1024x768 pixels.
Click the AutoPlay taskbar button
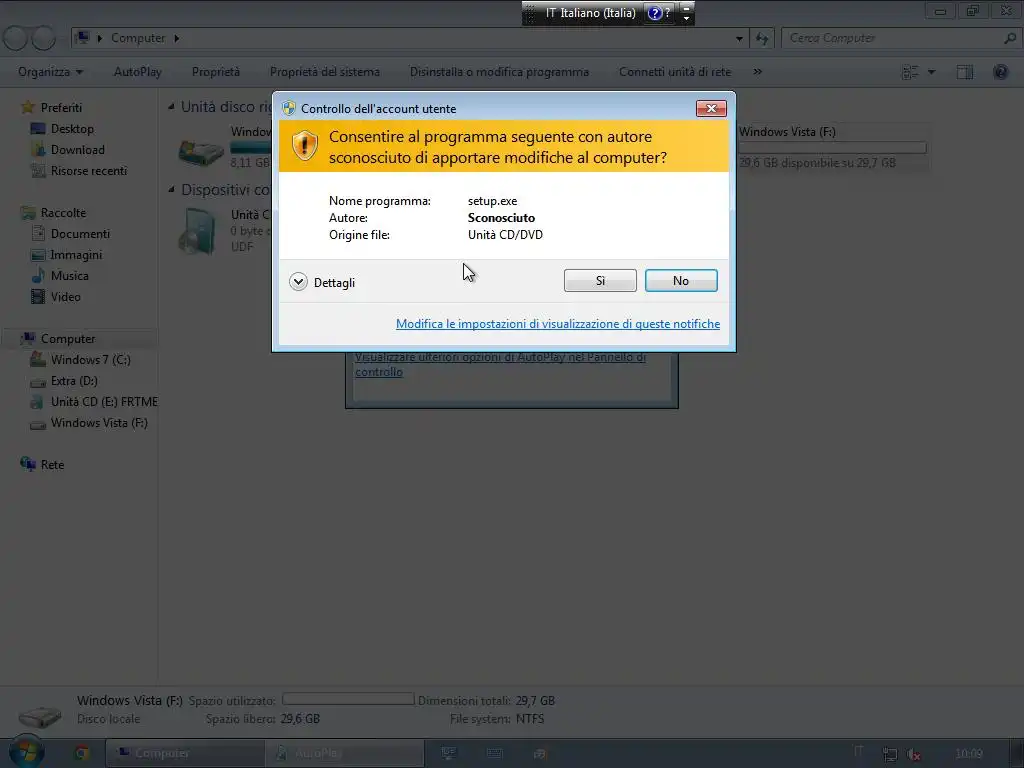click(345, 753)
